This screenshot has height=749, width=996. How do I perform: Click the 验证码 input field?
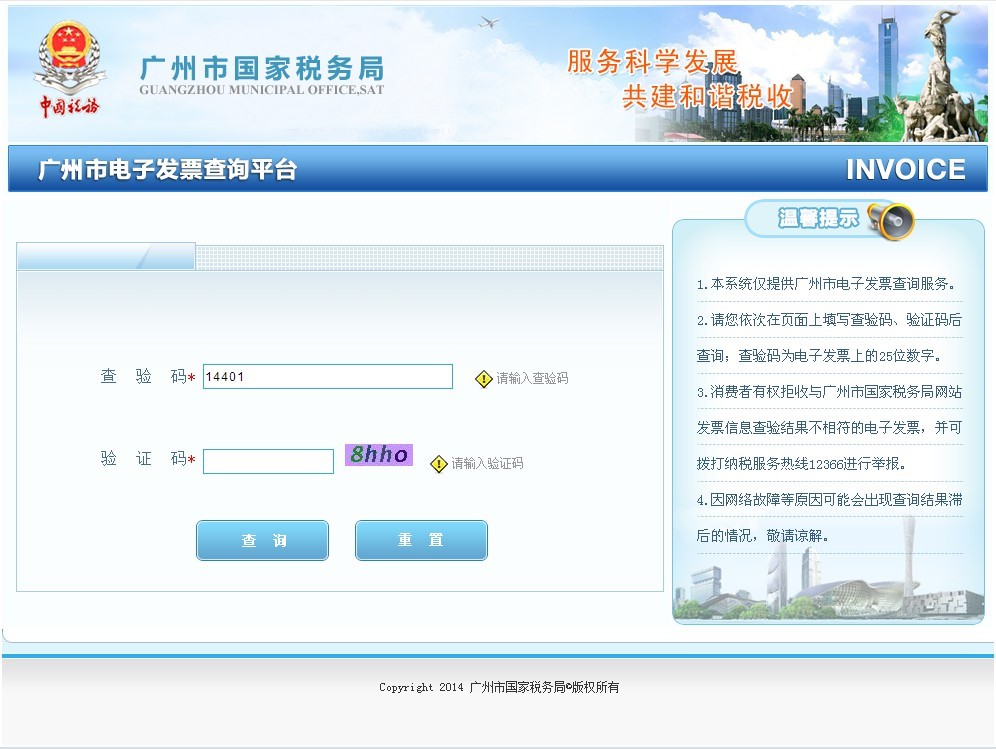pos(268,461)
